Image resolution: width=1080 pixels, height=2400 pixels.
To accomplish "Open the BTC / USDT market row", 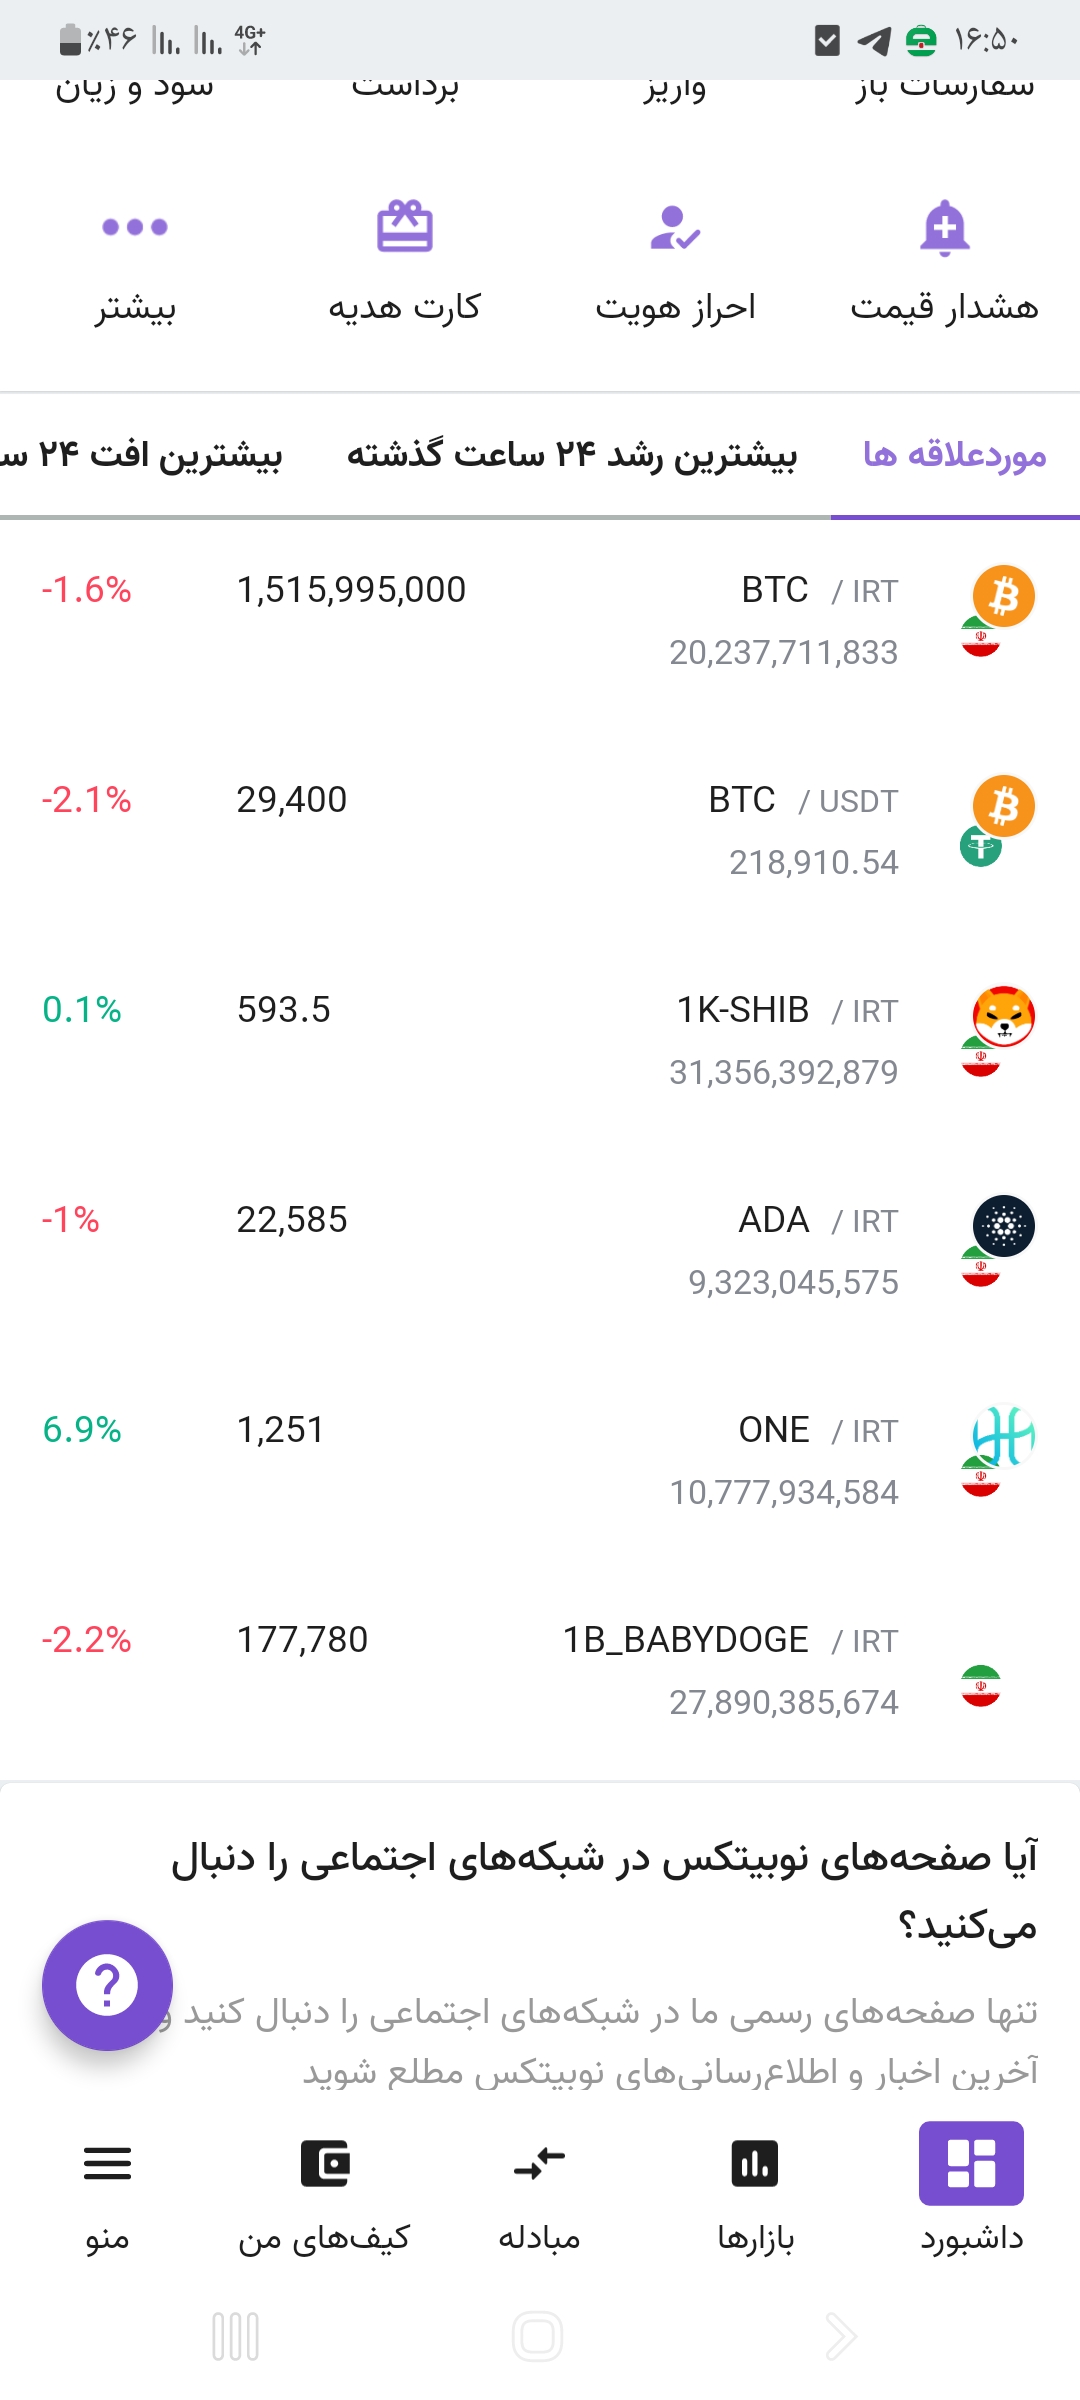I will click(540, 830).
